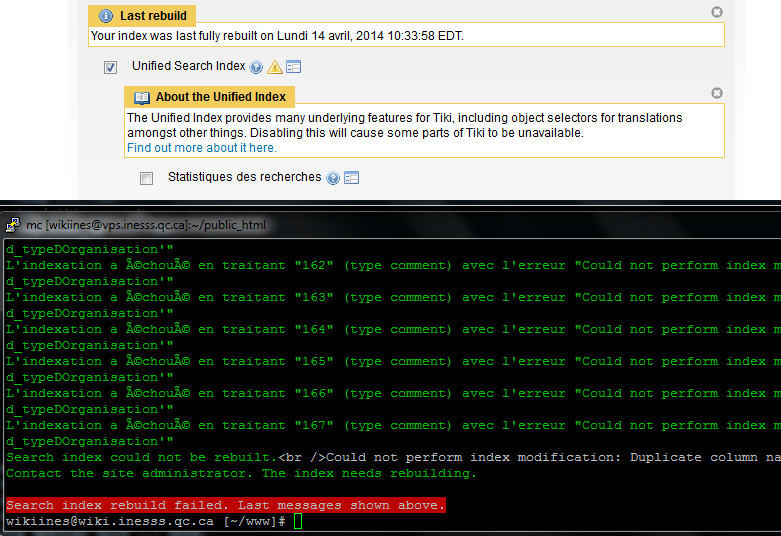Click the terminal prompt 'wikiines@wiki.inesss.qc.ca'
This screenshot has height=536, width=781.
pos(110,522)
